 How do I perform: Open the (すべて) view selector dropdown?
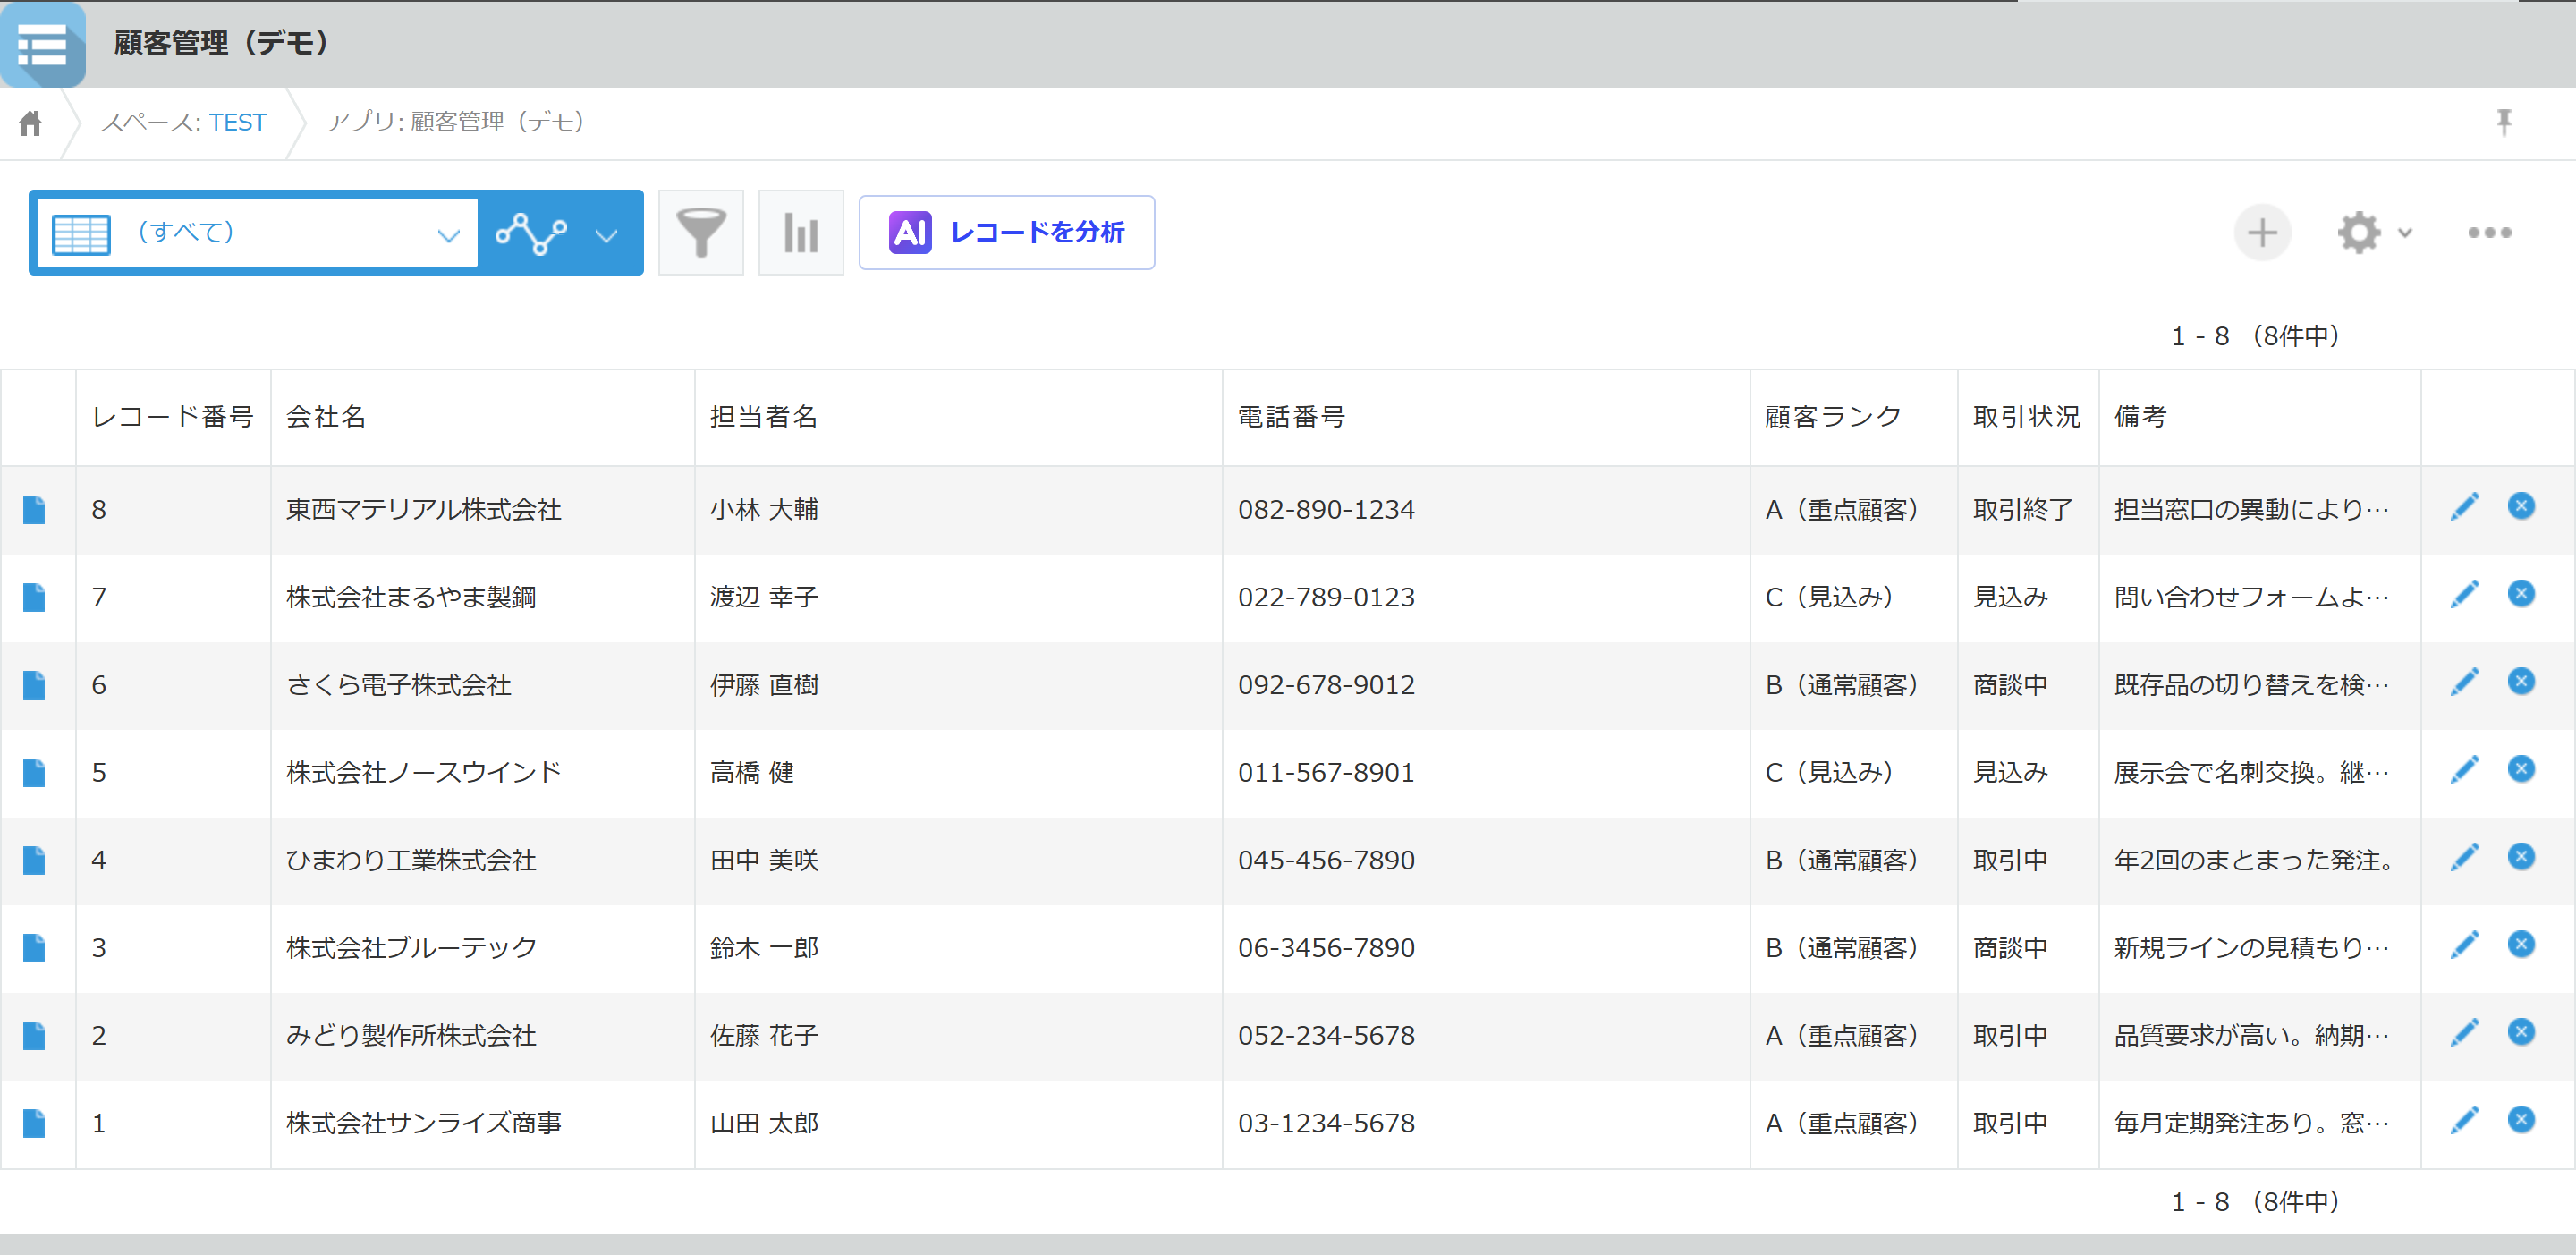click(257, 233)
